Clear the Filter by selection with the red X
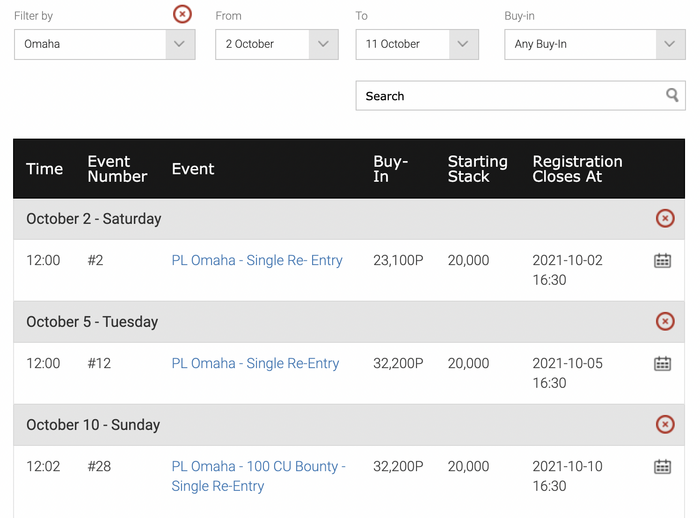The height and width of the screenshot is (518, 700). point(182,14)
